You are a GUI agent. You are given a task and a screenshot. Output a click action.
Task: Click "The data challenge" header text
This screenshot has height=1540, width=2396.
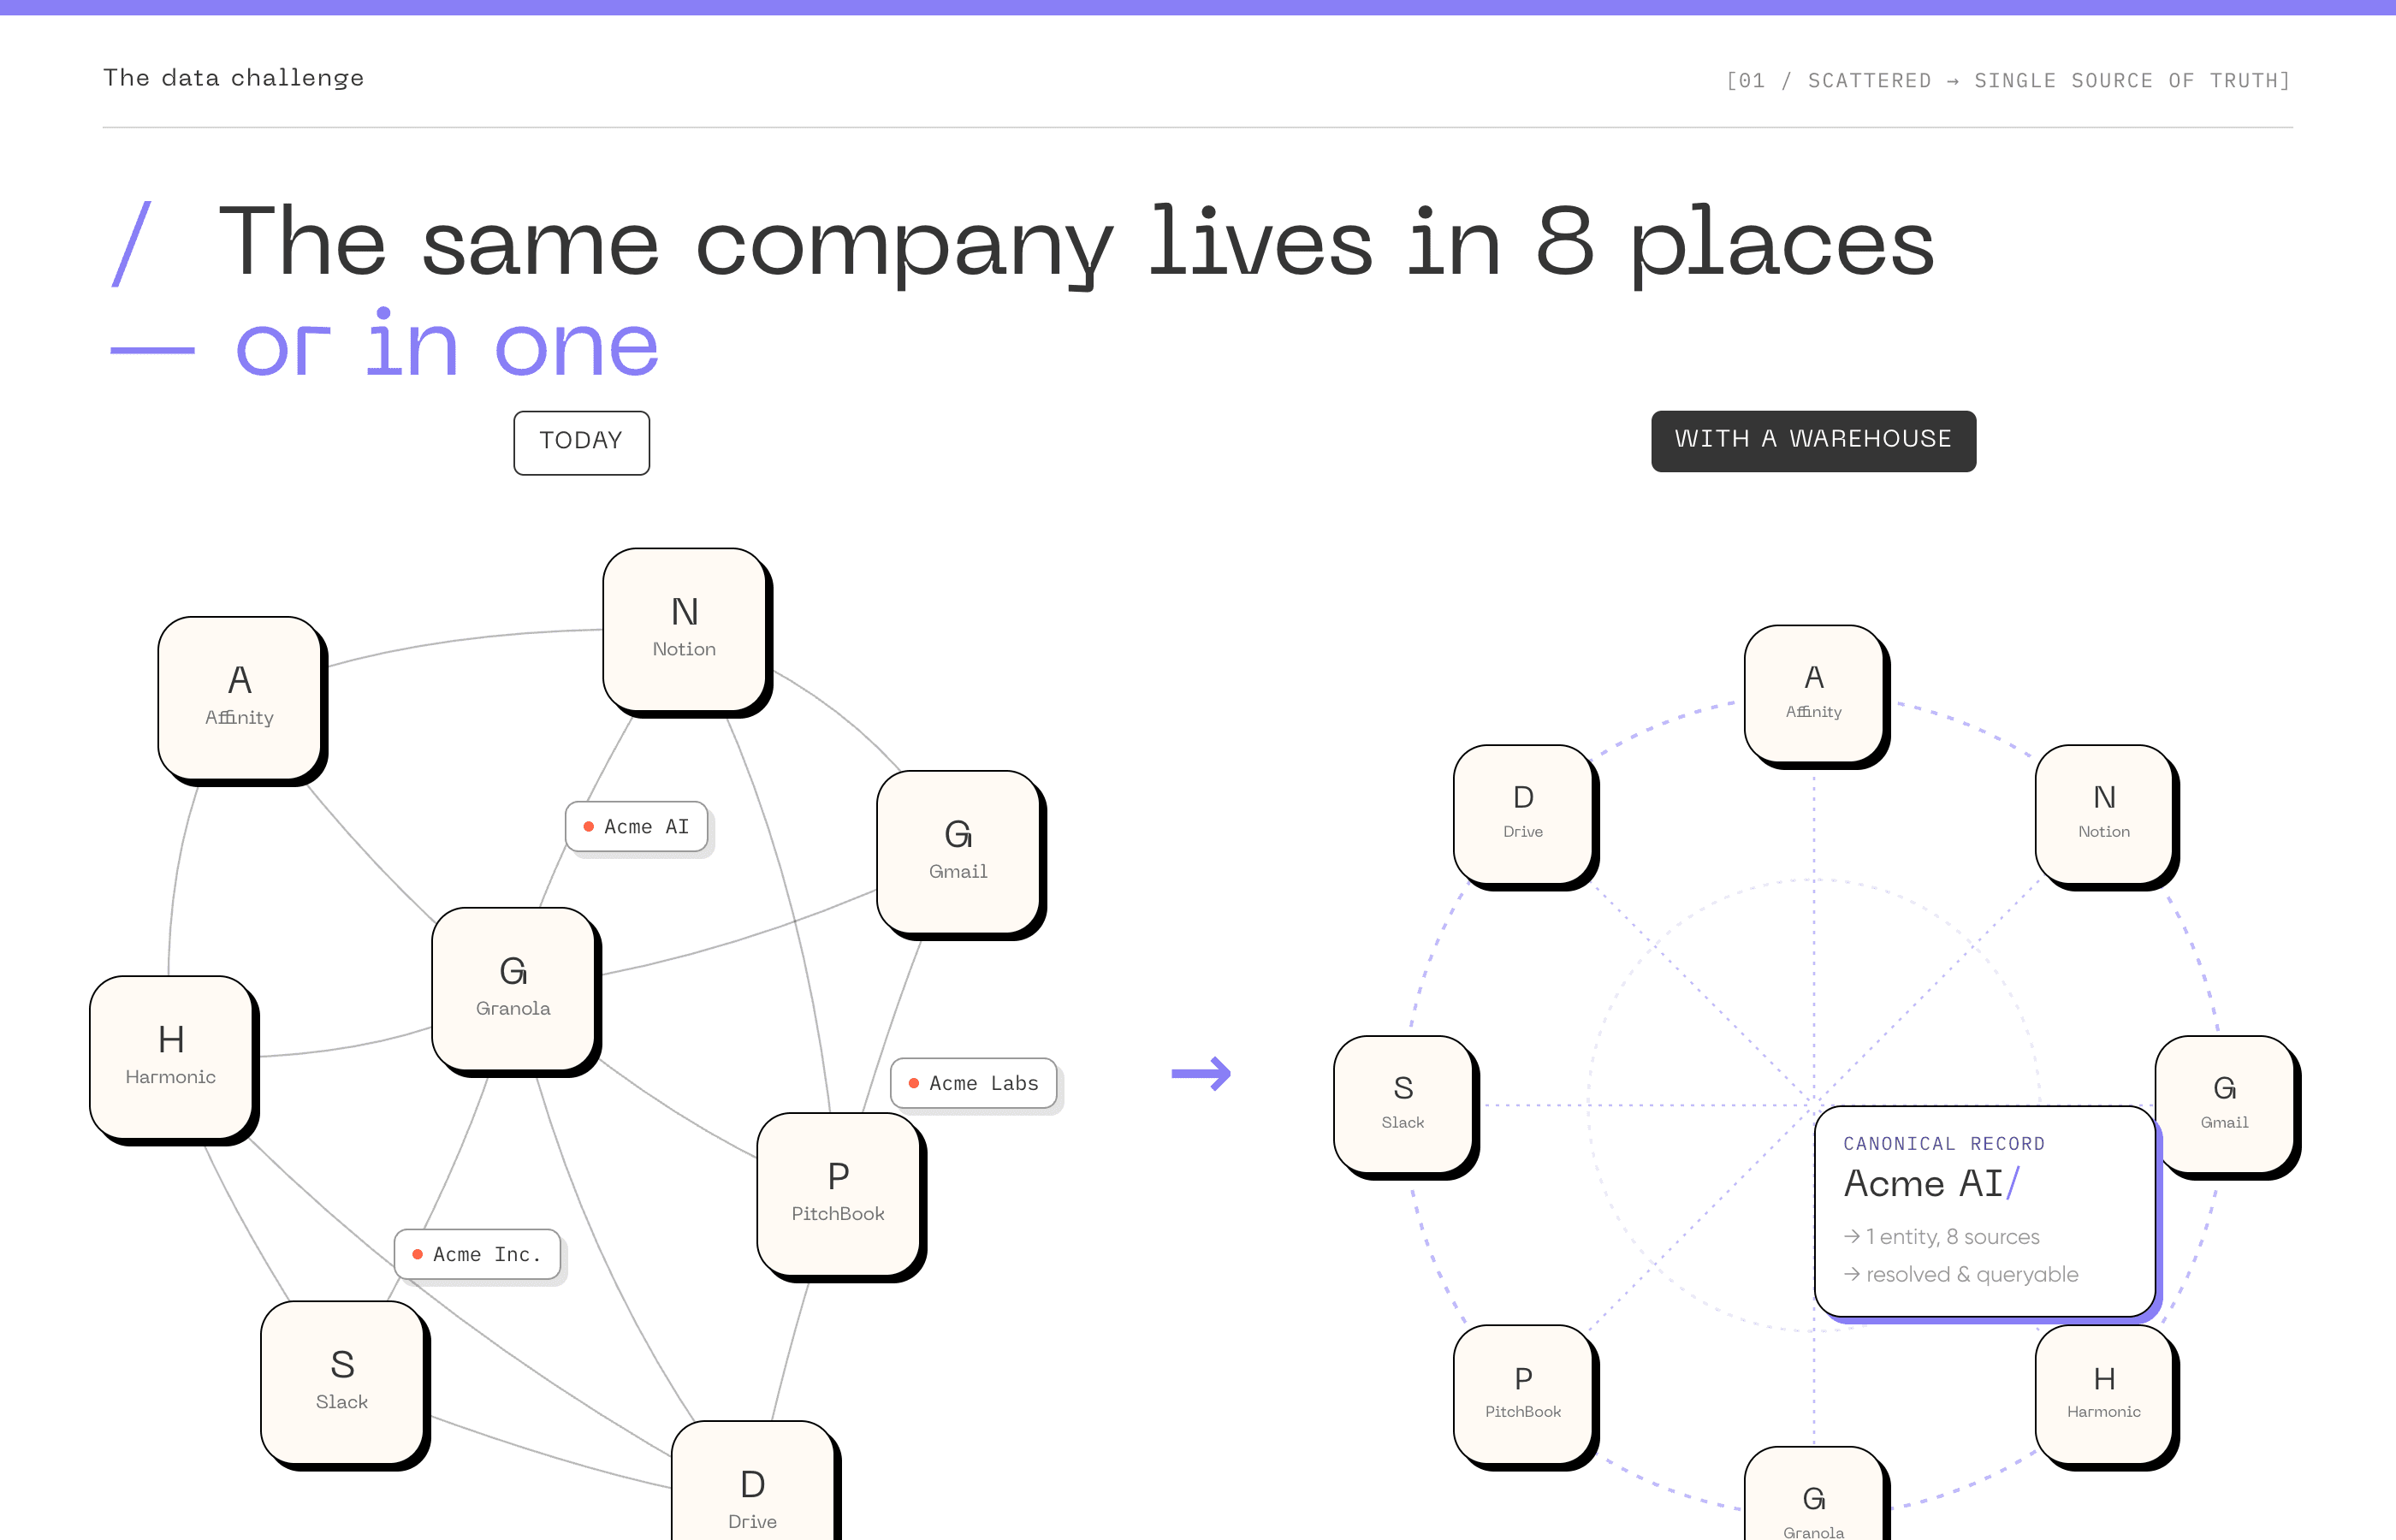(x=233, y=78)
